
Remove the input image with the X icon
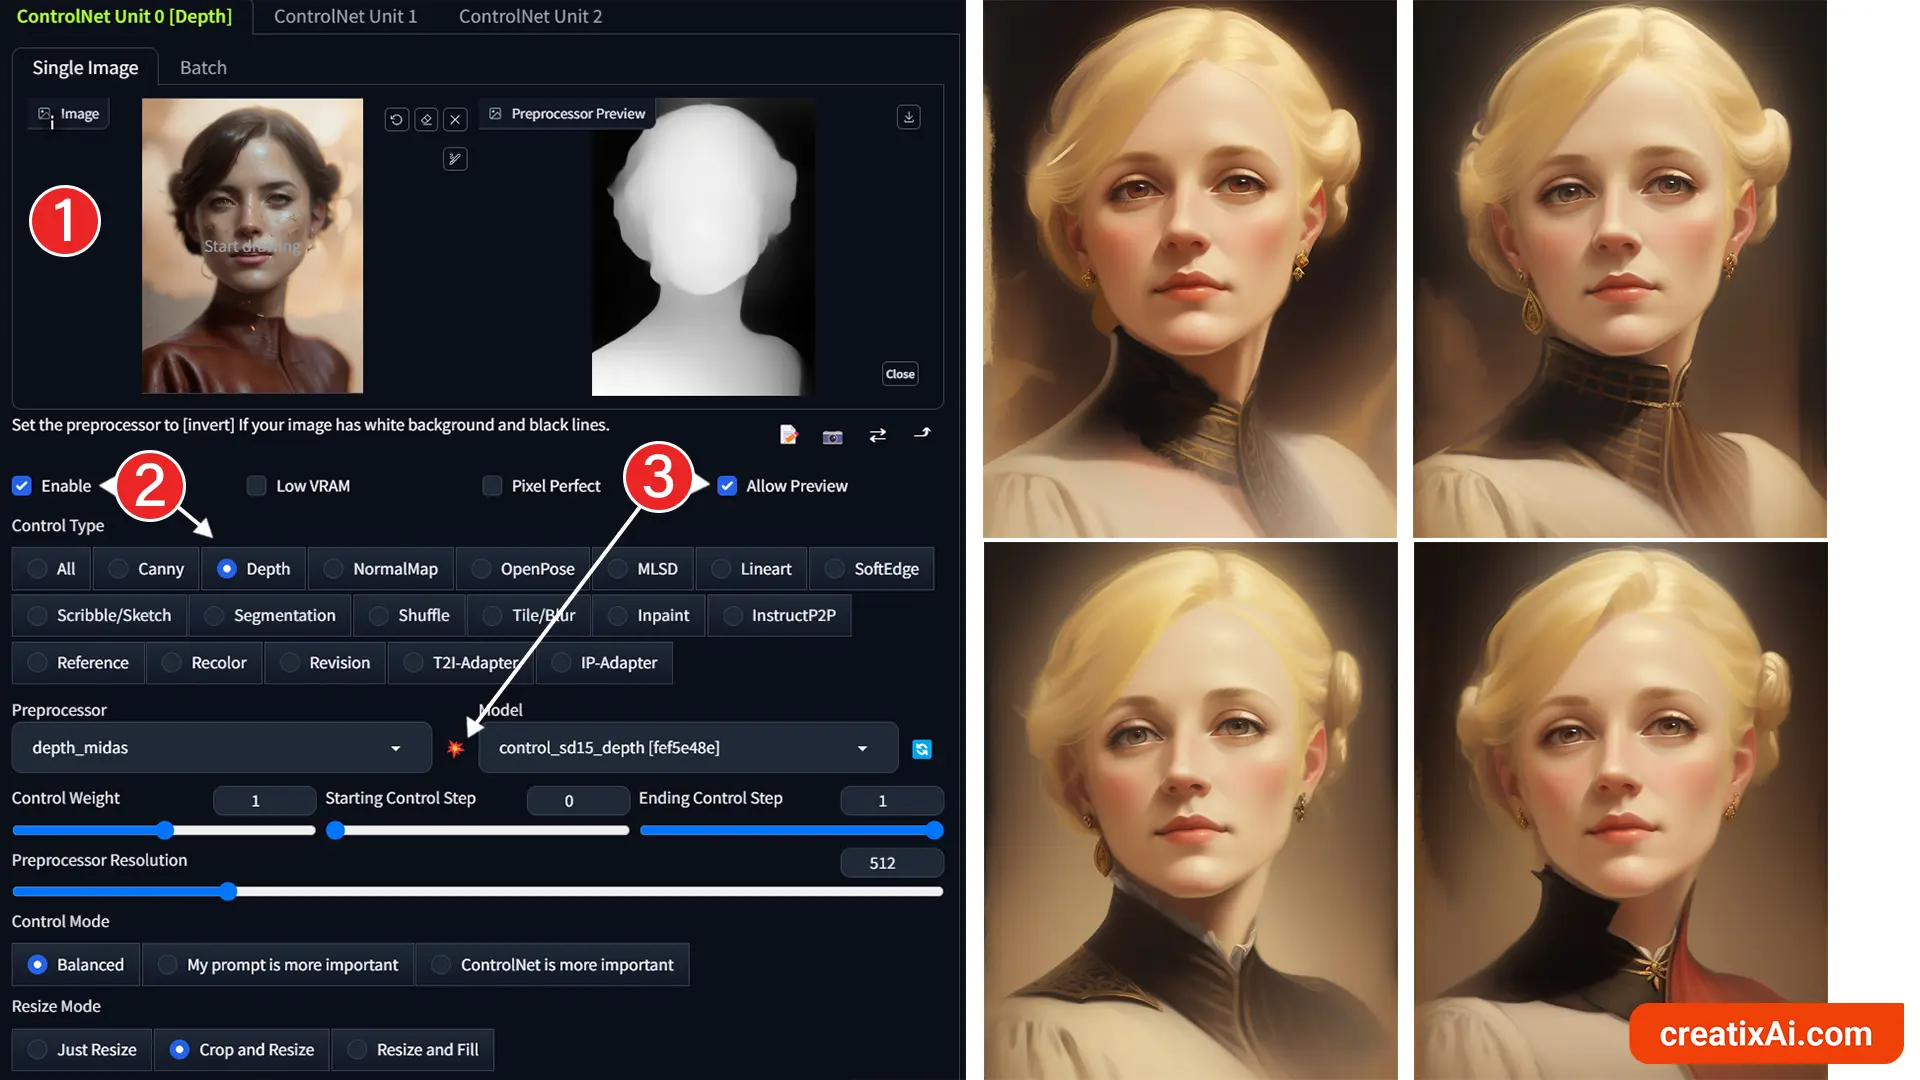click(x=455, y=120)
